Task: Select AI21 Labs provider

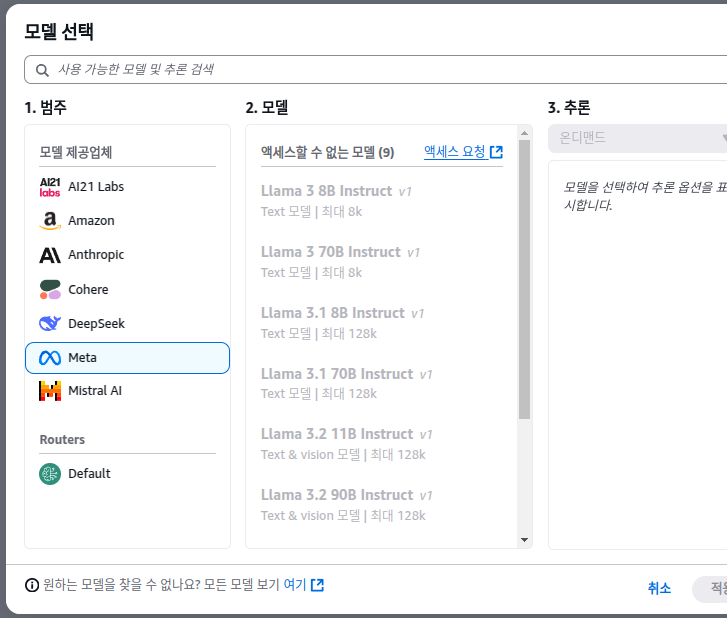Action: click(128, 187)
